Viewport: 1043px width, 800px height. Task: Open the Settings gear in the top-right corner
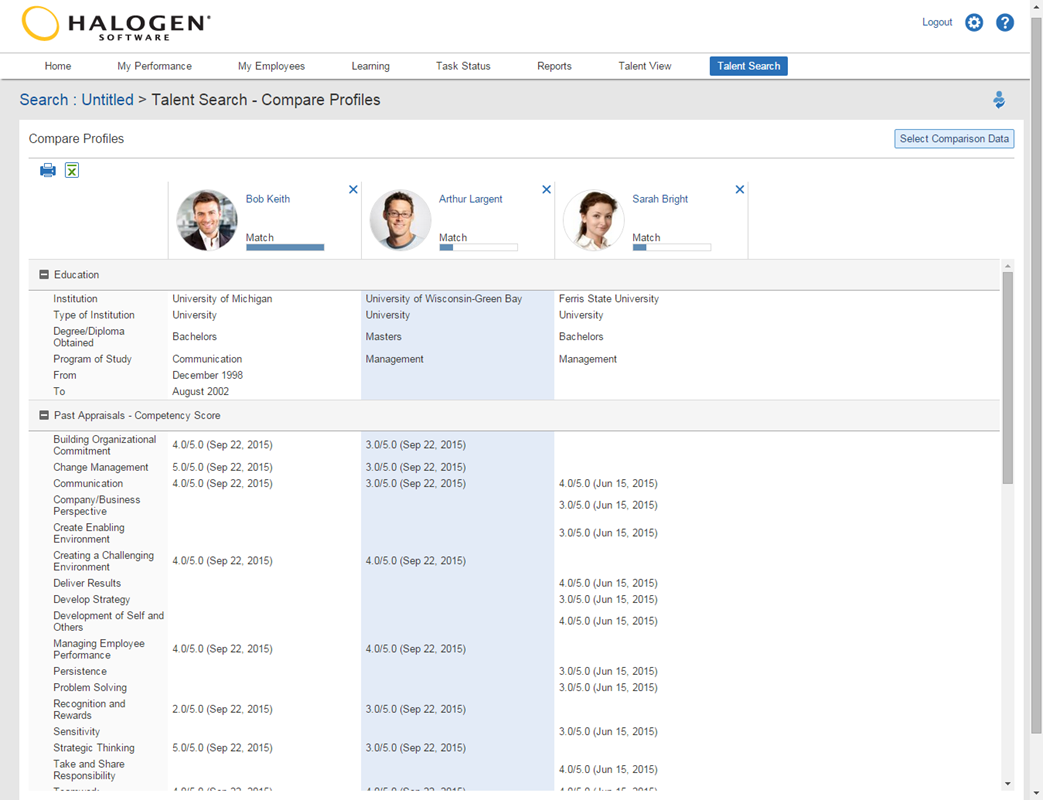(974, 22)
